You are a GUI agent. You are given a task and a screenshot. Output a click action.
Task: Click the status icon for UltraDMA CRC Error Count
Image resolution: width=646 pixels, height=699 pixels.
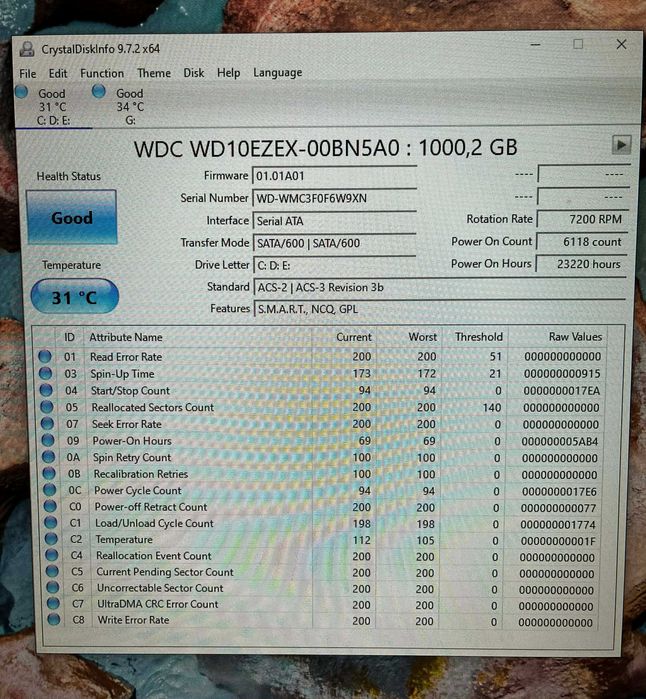click(x=53, y=604)
